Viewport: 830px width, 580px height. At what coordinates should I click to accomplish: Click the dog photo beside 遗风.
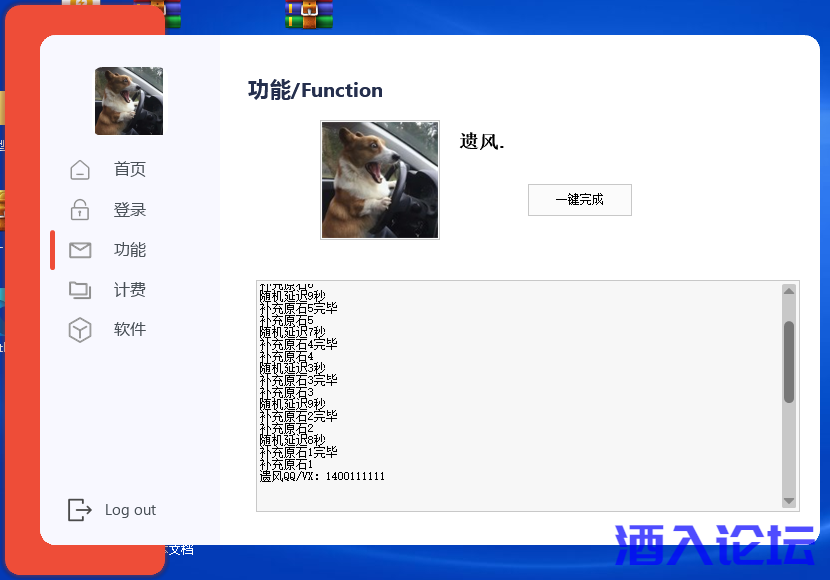click(x=379, y=179)
